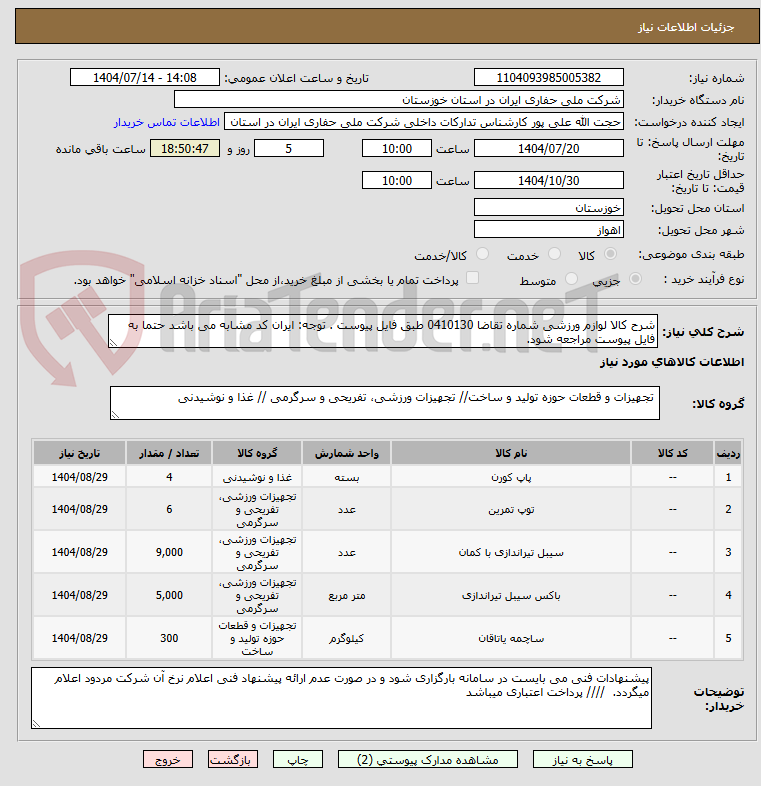Click the تاریخ نیاز column header

[x=80, y=453]
